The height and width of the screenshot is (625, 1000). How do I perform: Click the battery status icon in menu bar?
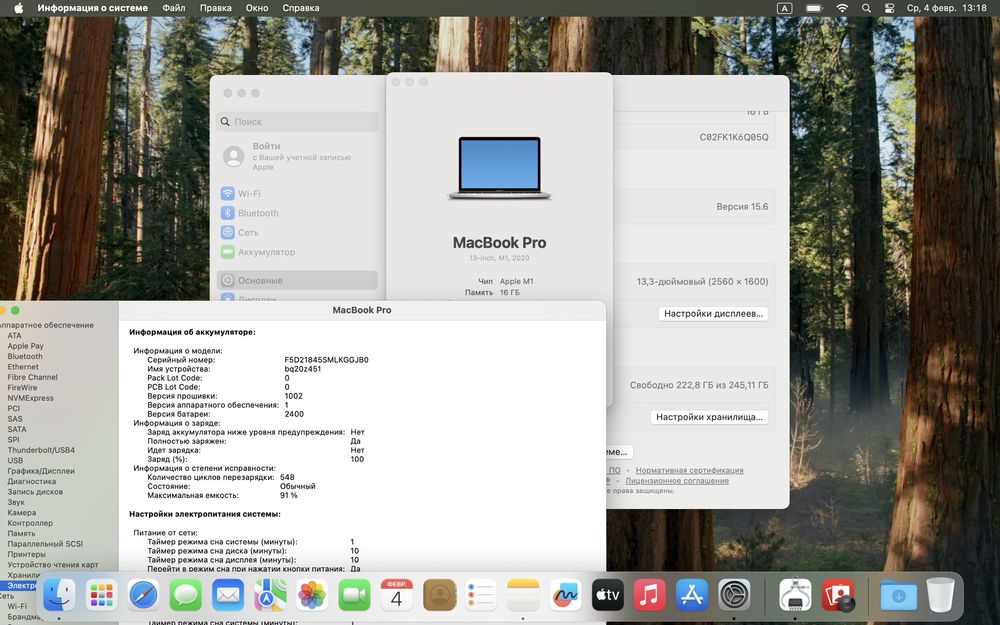tap(814, 8)
